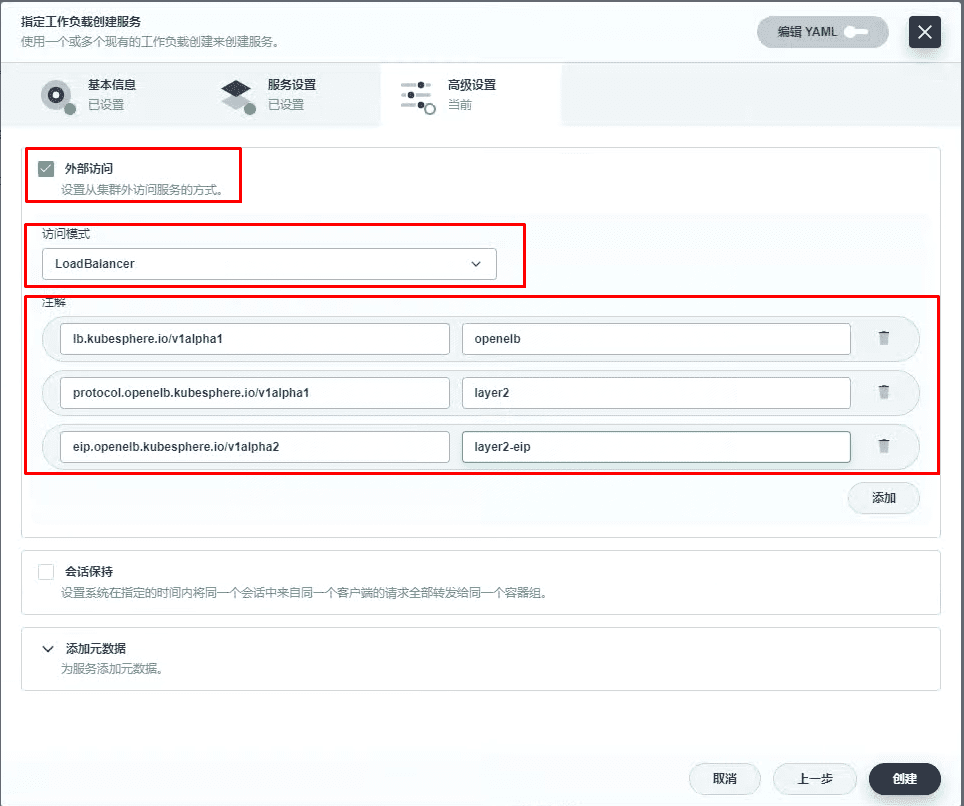Click the 添加元数据 heading text

point(95,649)
